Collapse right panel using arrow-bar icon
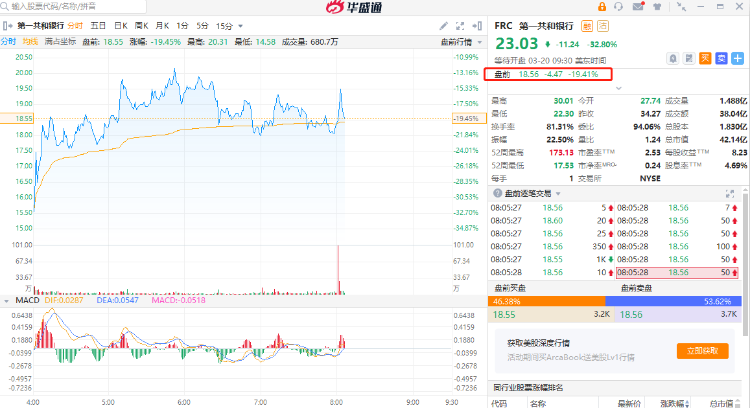Image resolution: width=750 pixels, height=408 pixels. point(477,26)
